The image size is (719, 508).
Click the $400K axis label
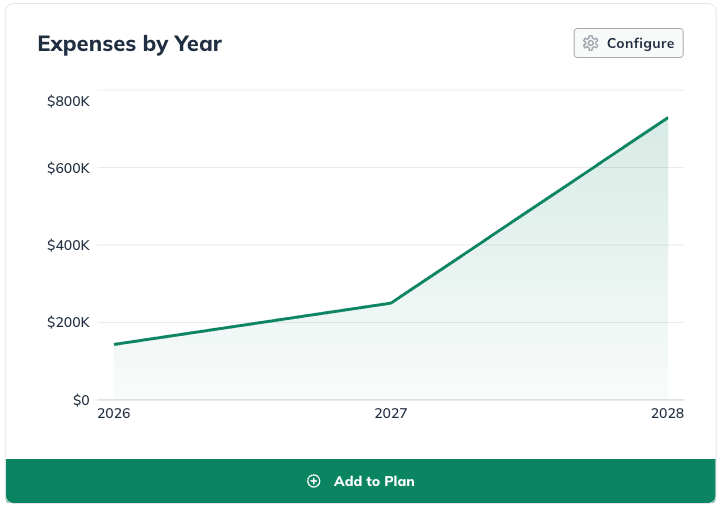click(x=68, y=245)
